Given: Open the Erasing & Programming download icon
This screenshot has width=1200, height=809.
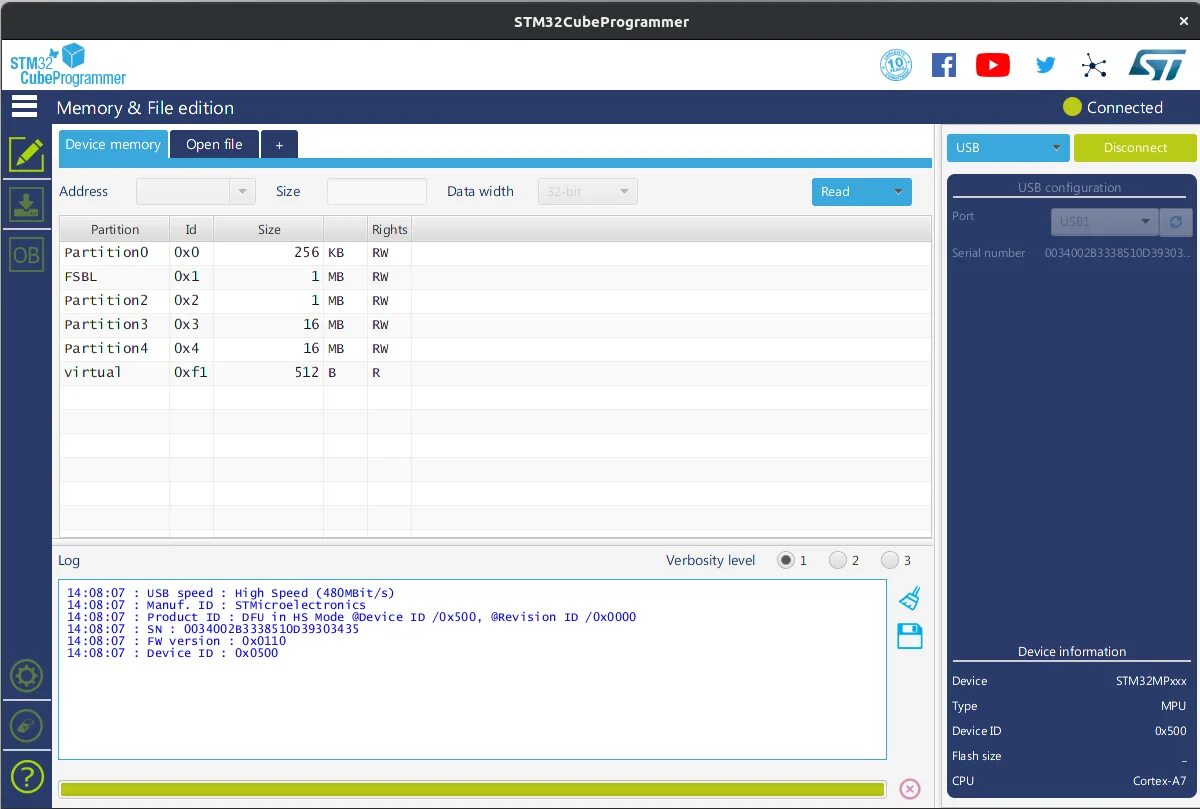Looking at the screenshot, I should point(26,204).
